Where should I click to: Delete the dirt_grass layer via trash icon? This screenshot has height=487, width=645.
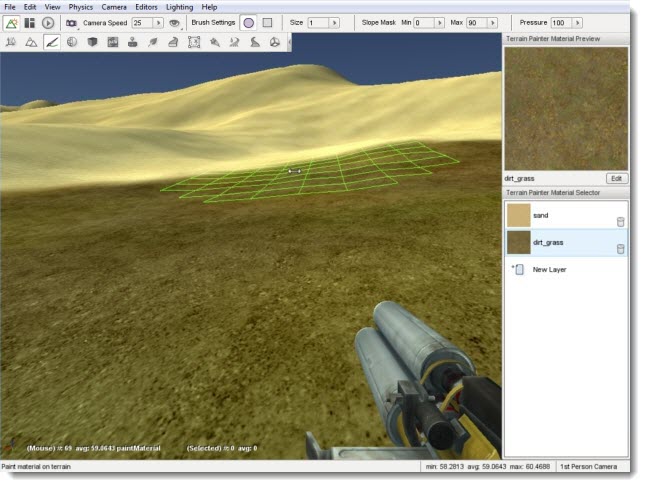pos(621,248)
